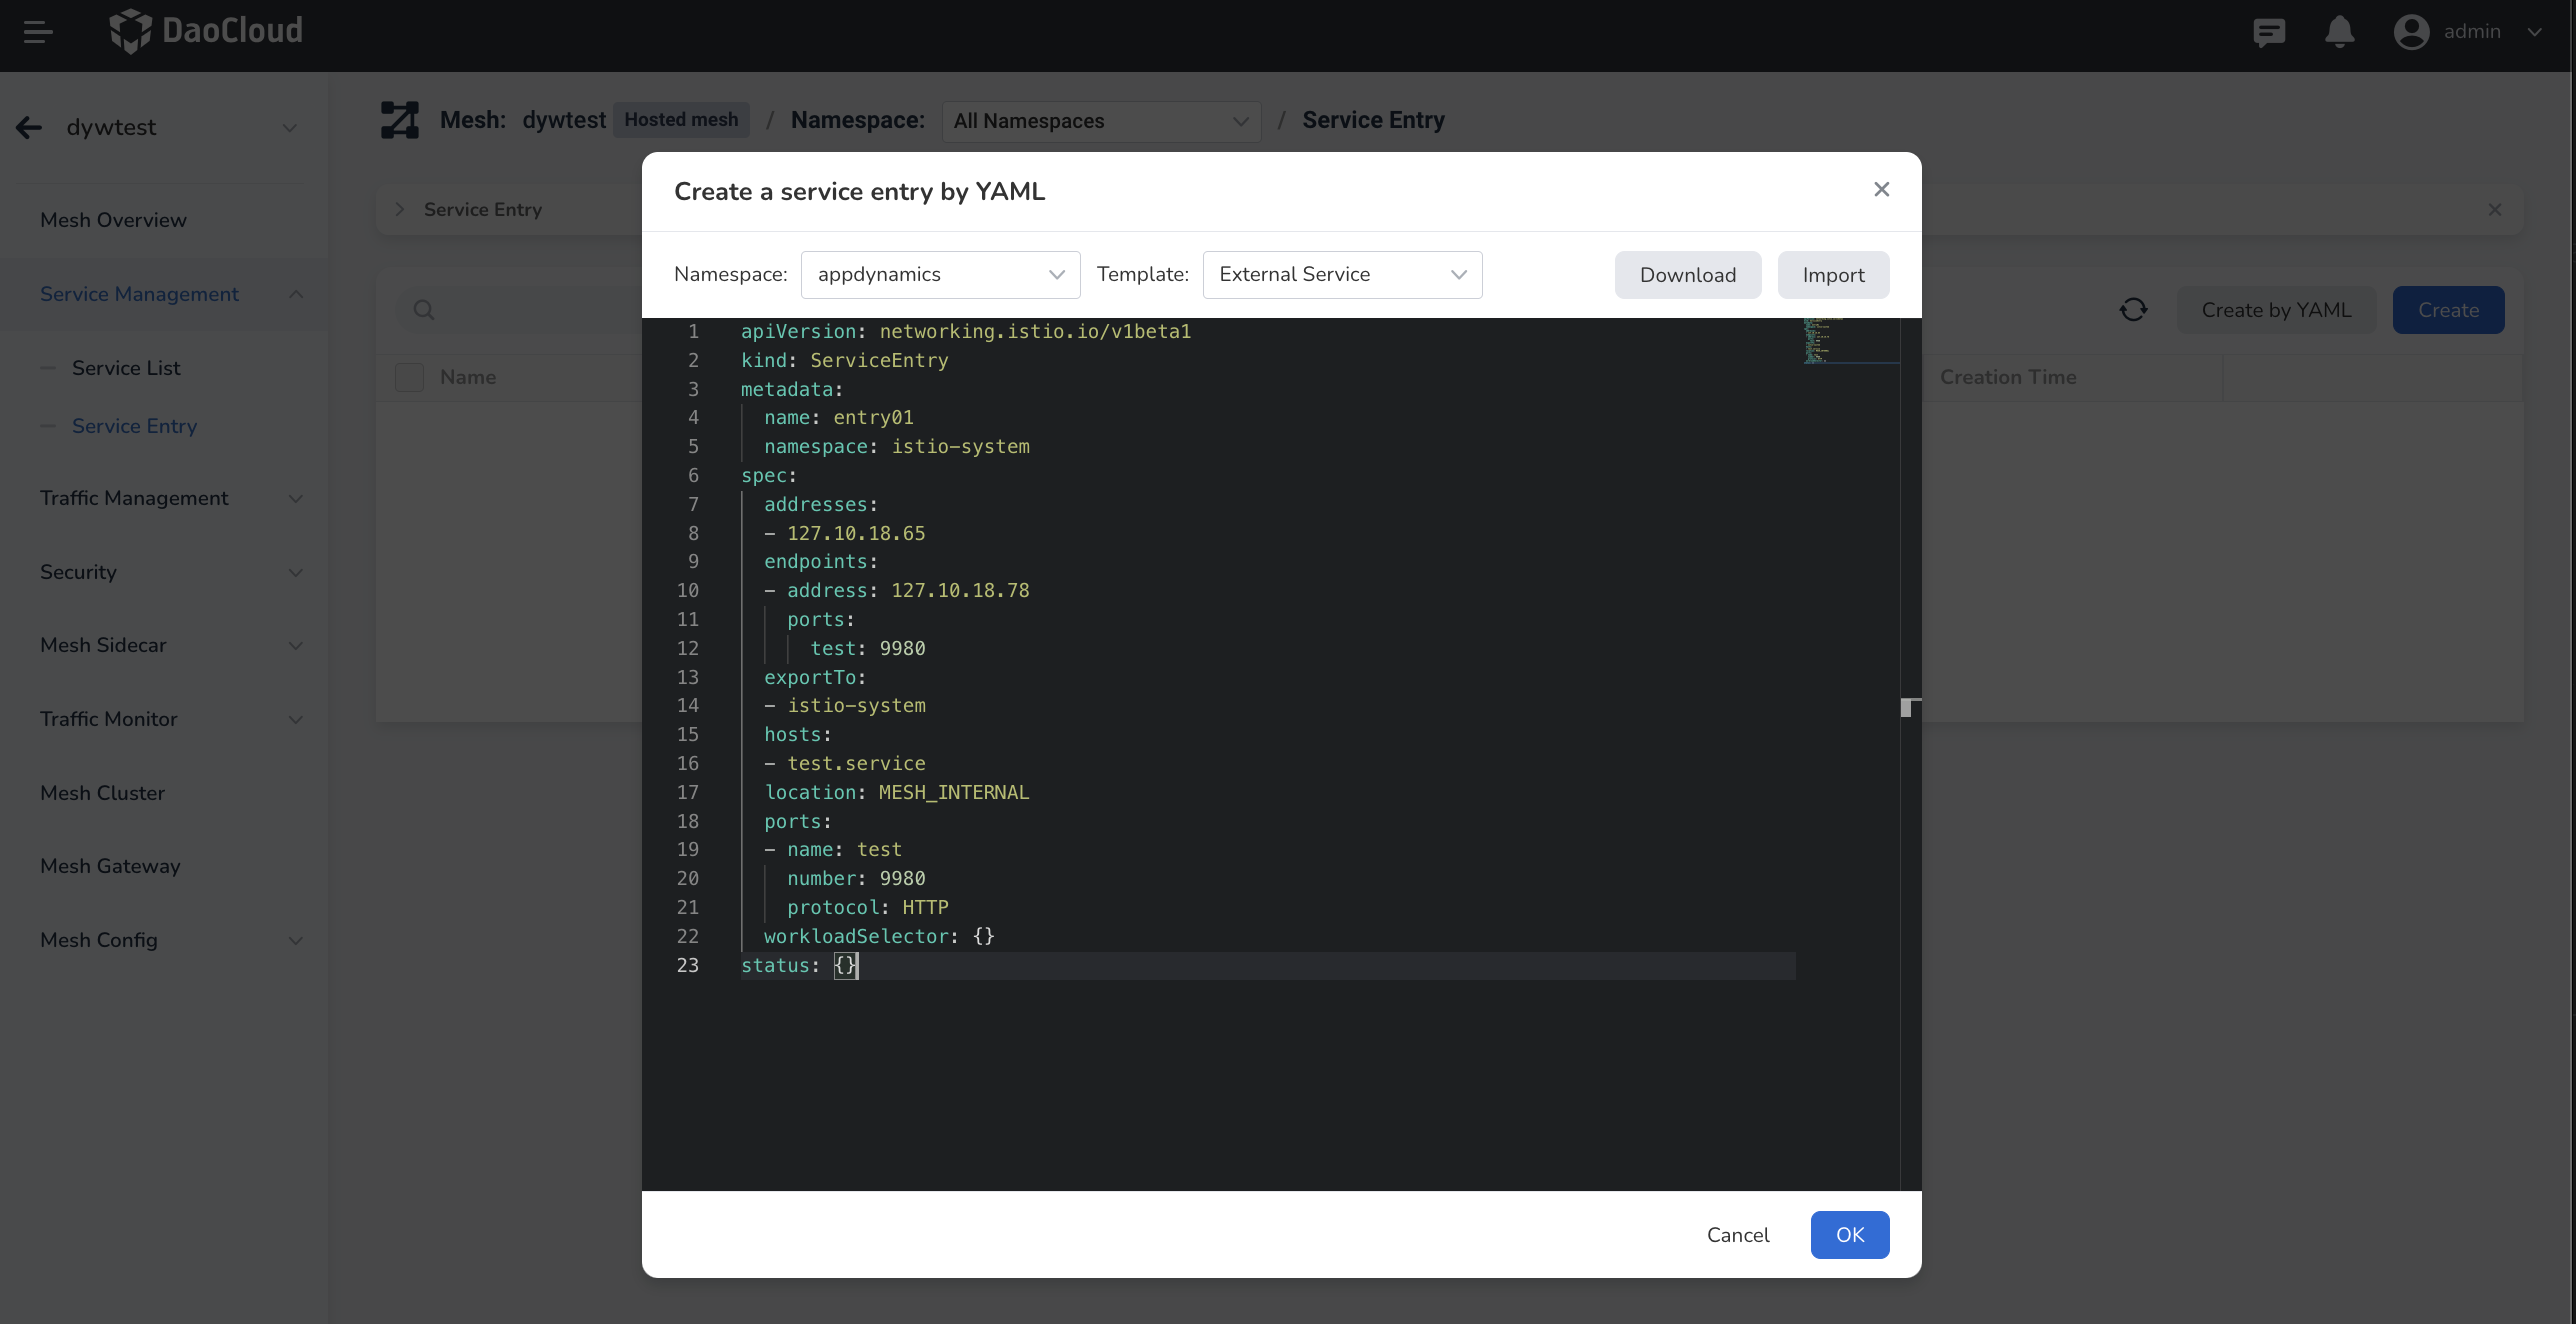Click the DaoCloud logo
The height and width of the screenshot is (1324, 2576).
pos(206,31)
